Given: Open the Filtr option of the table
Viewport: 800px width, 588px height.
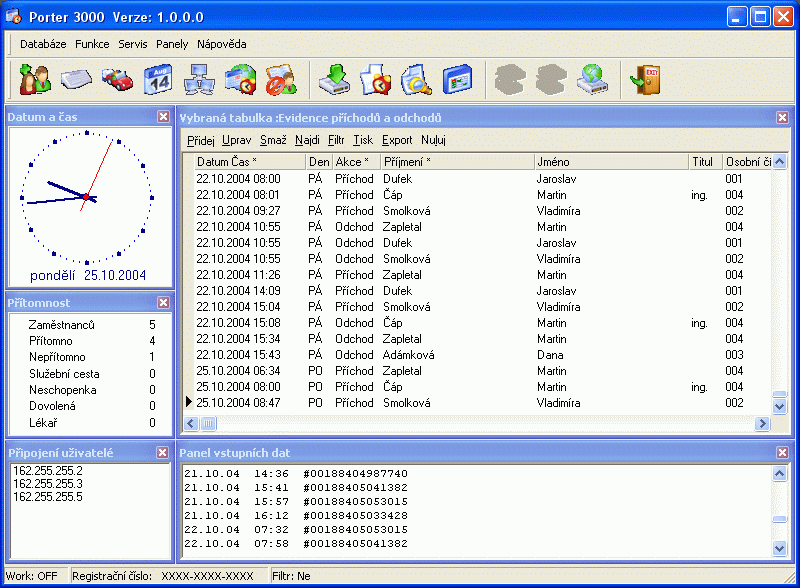Looking at the screenshot, I should click(336, 140).
